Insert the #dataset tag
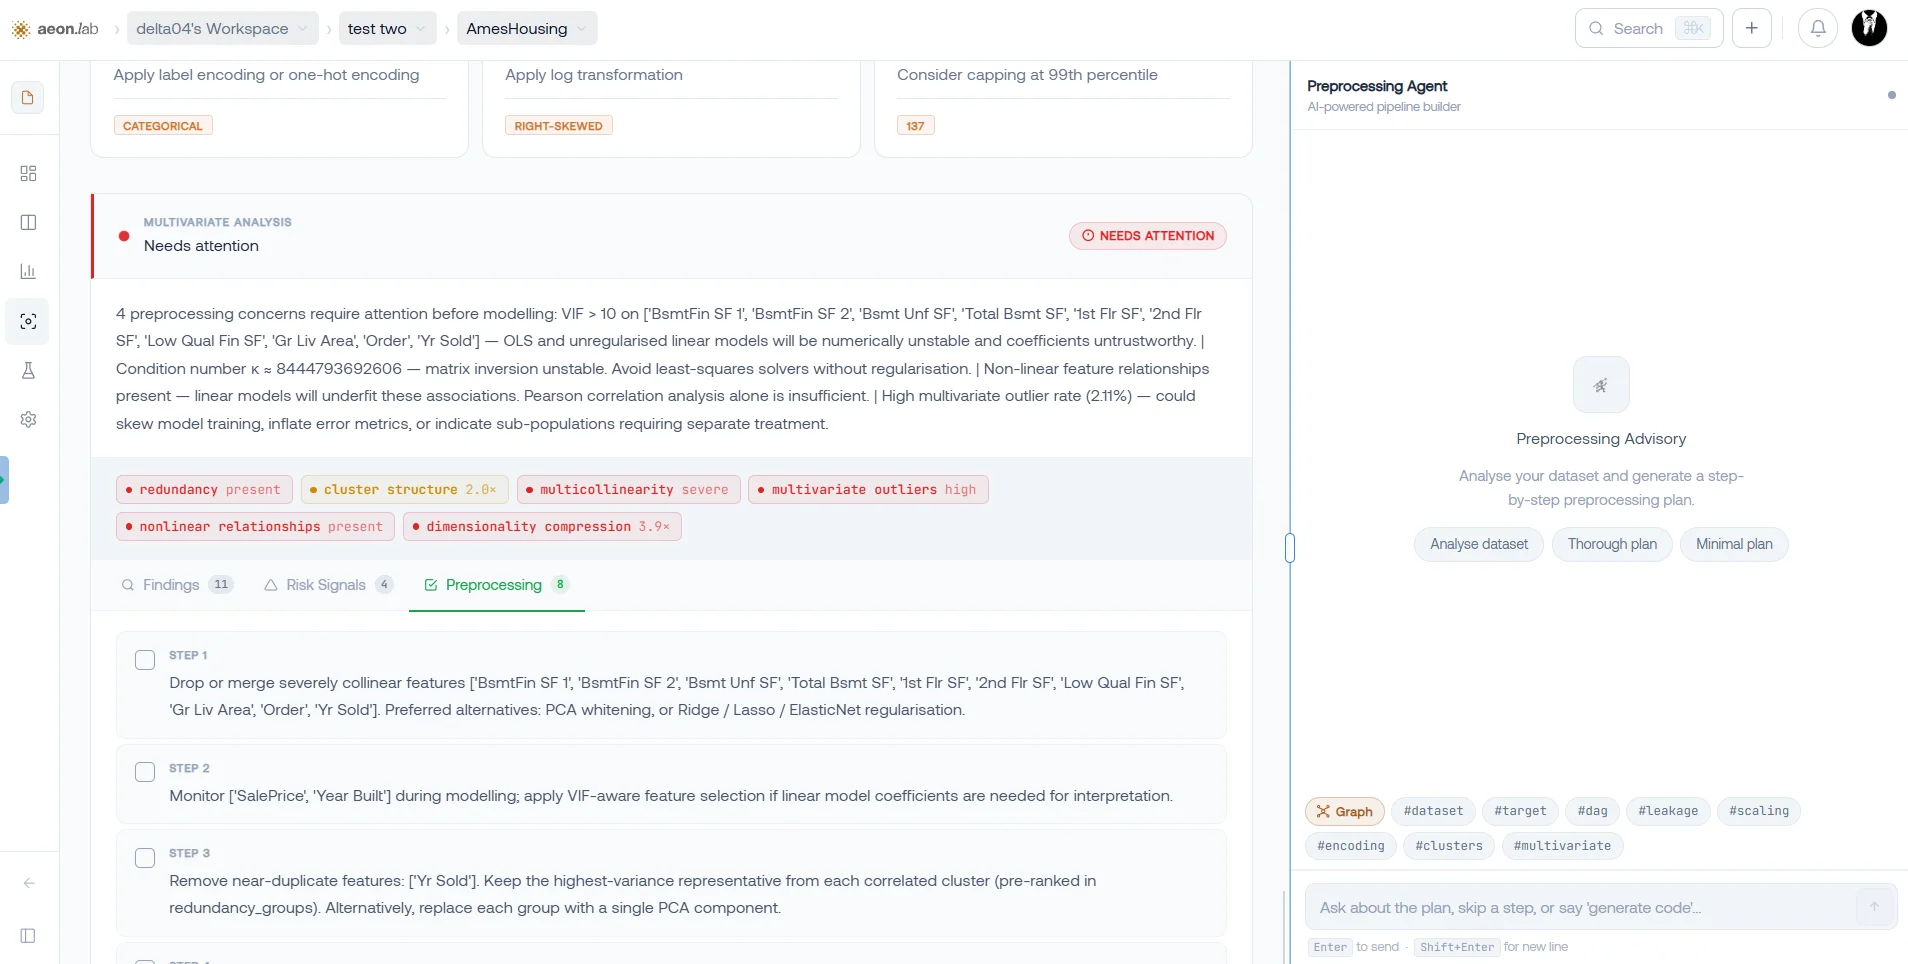The height and width of the screenshot is (964, 1908). (x=1433, y=811)
